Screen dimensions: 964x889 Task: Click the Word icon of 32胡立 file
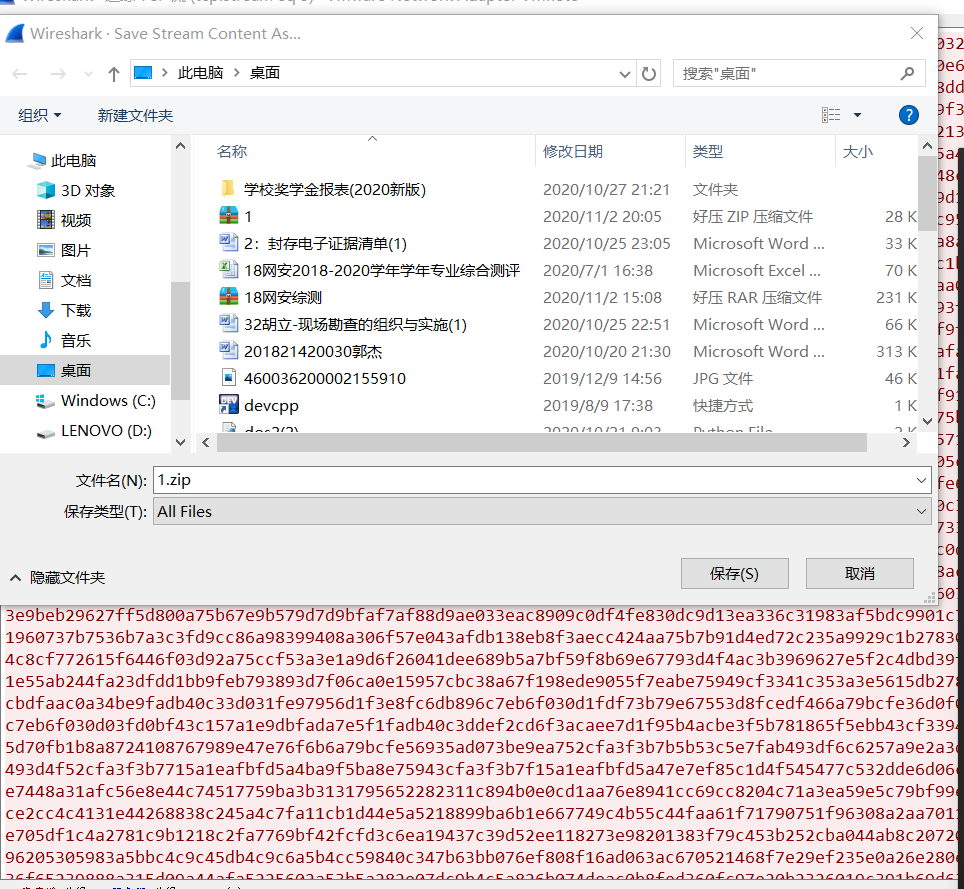tap(228, 323)
